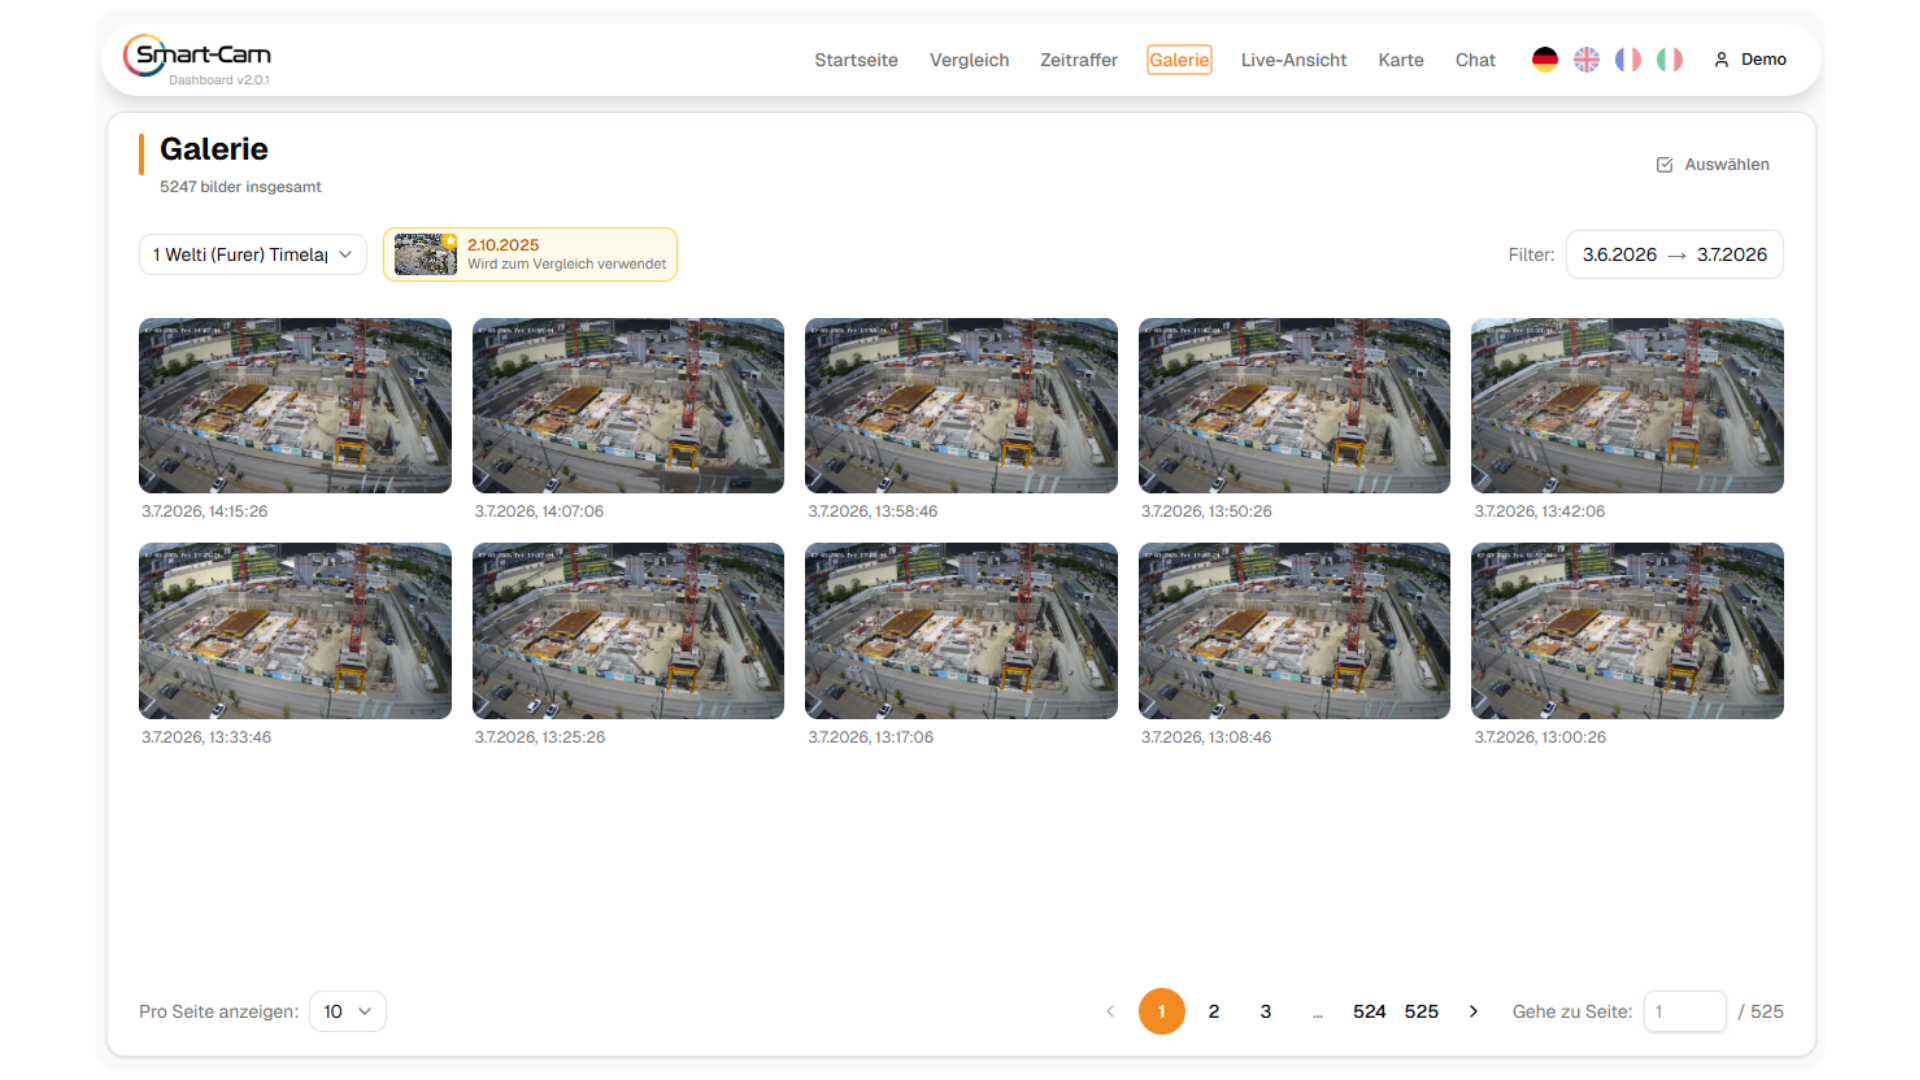Click the 2.10.2025 comparison image badge
Viewport: 1920px width, 1080px height.
click(530, 255)
